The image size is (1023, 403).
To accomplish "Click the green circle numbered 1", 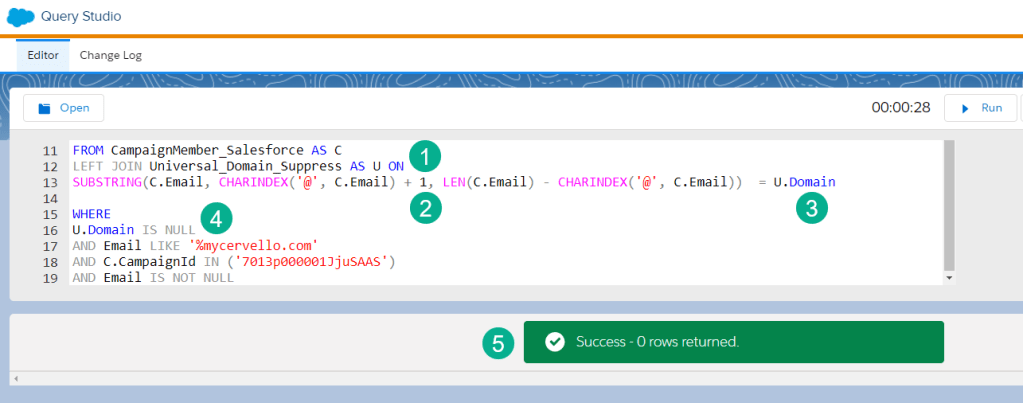I will 426,156.
